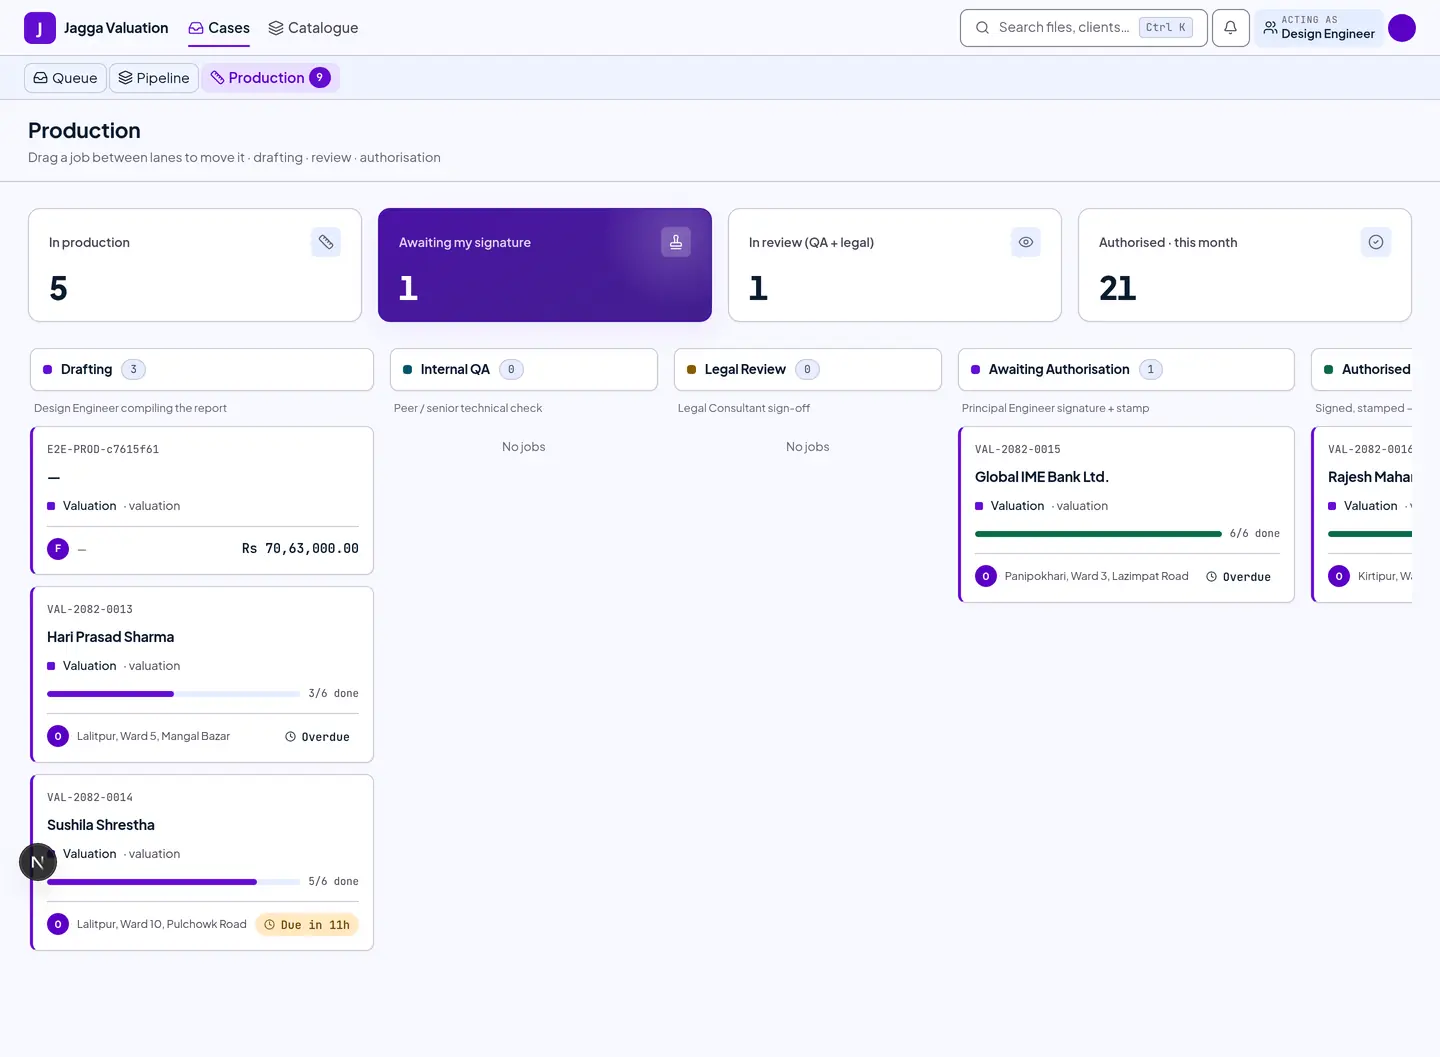This screenshot has height=1057, width=1440.
Task: Open the Awaiting my signature card
Action: pos(545,265)
